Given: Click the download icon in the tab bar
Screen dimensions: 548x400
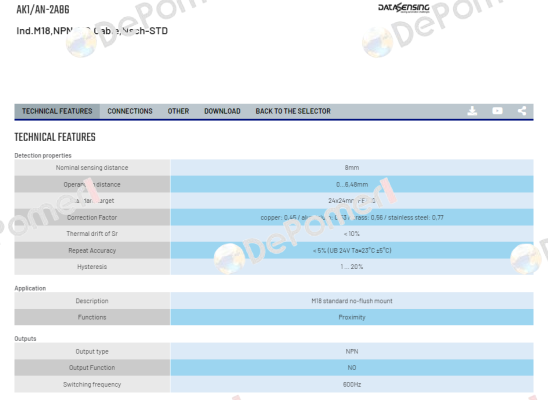Looking at the screenshot, I should coord(472,111).
